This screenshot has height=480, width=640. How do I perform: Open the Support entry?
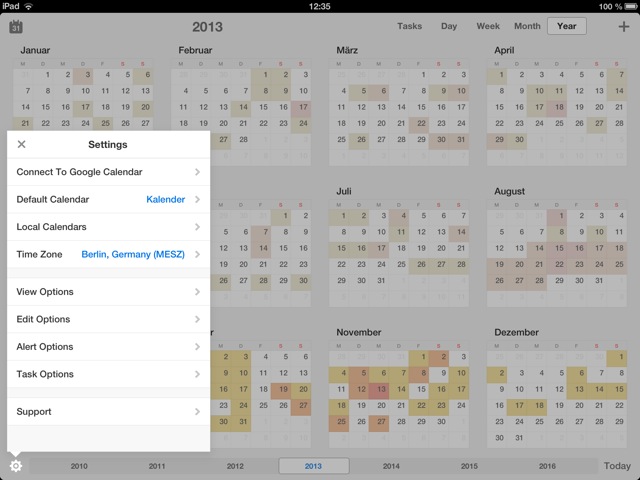(x=108, y=411)
